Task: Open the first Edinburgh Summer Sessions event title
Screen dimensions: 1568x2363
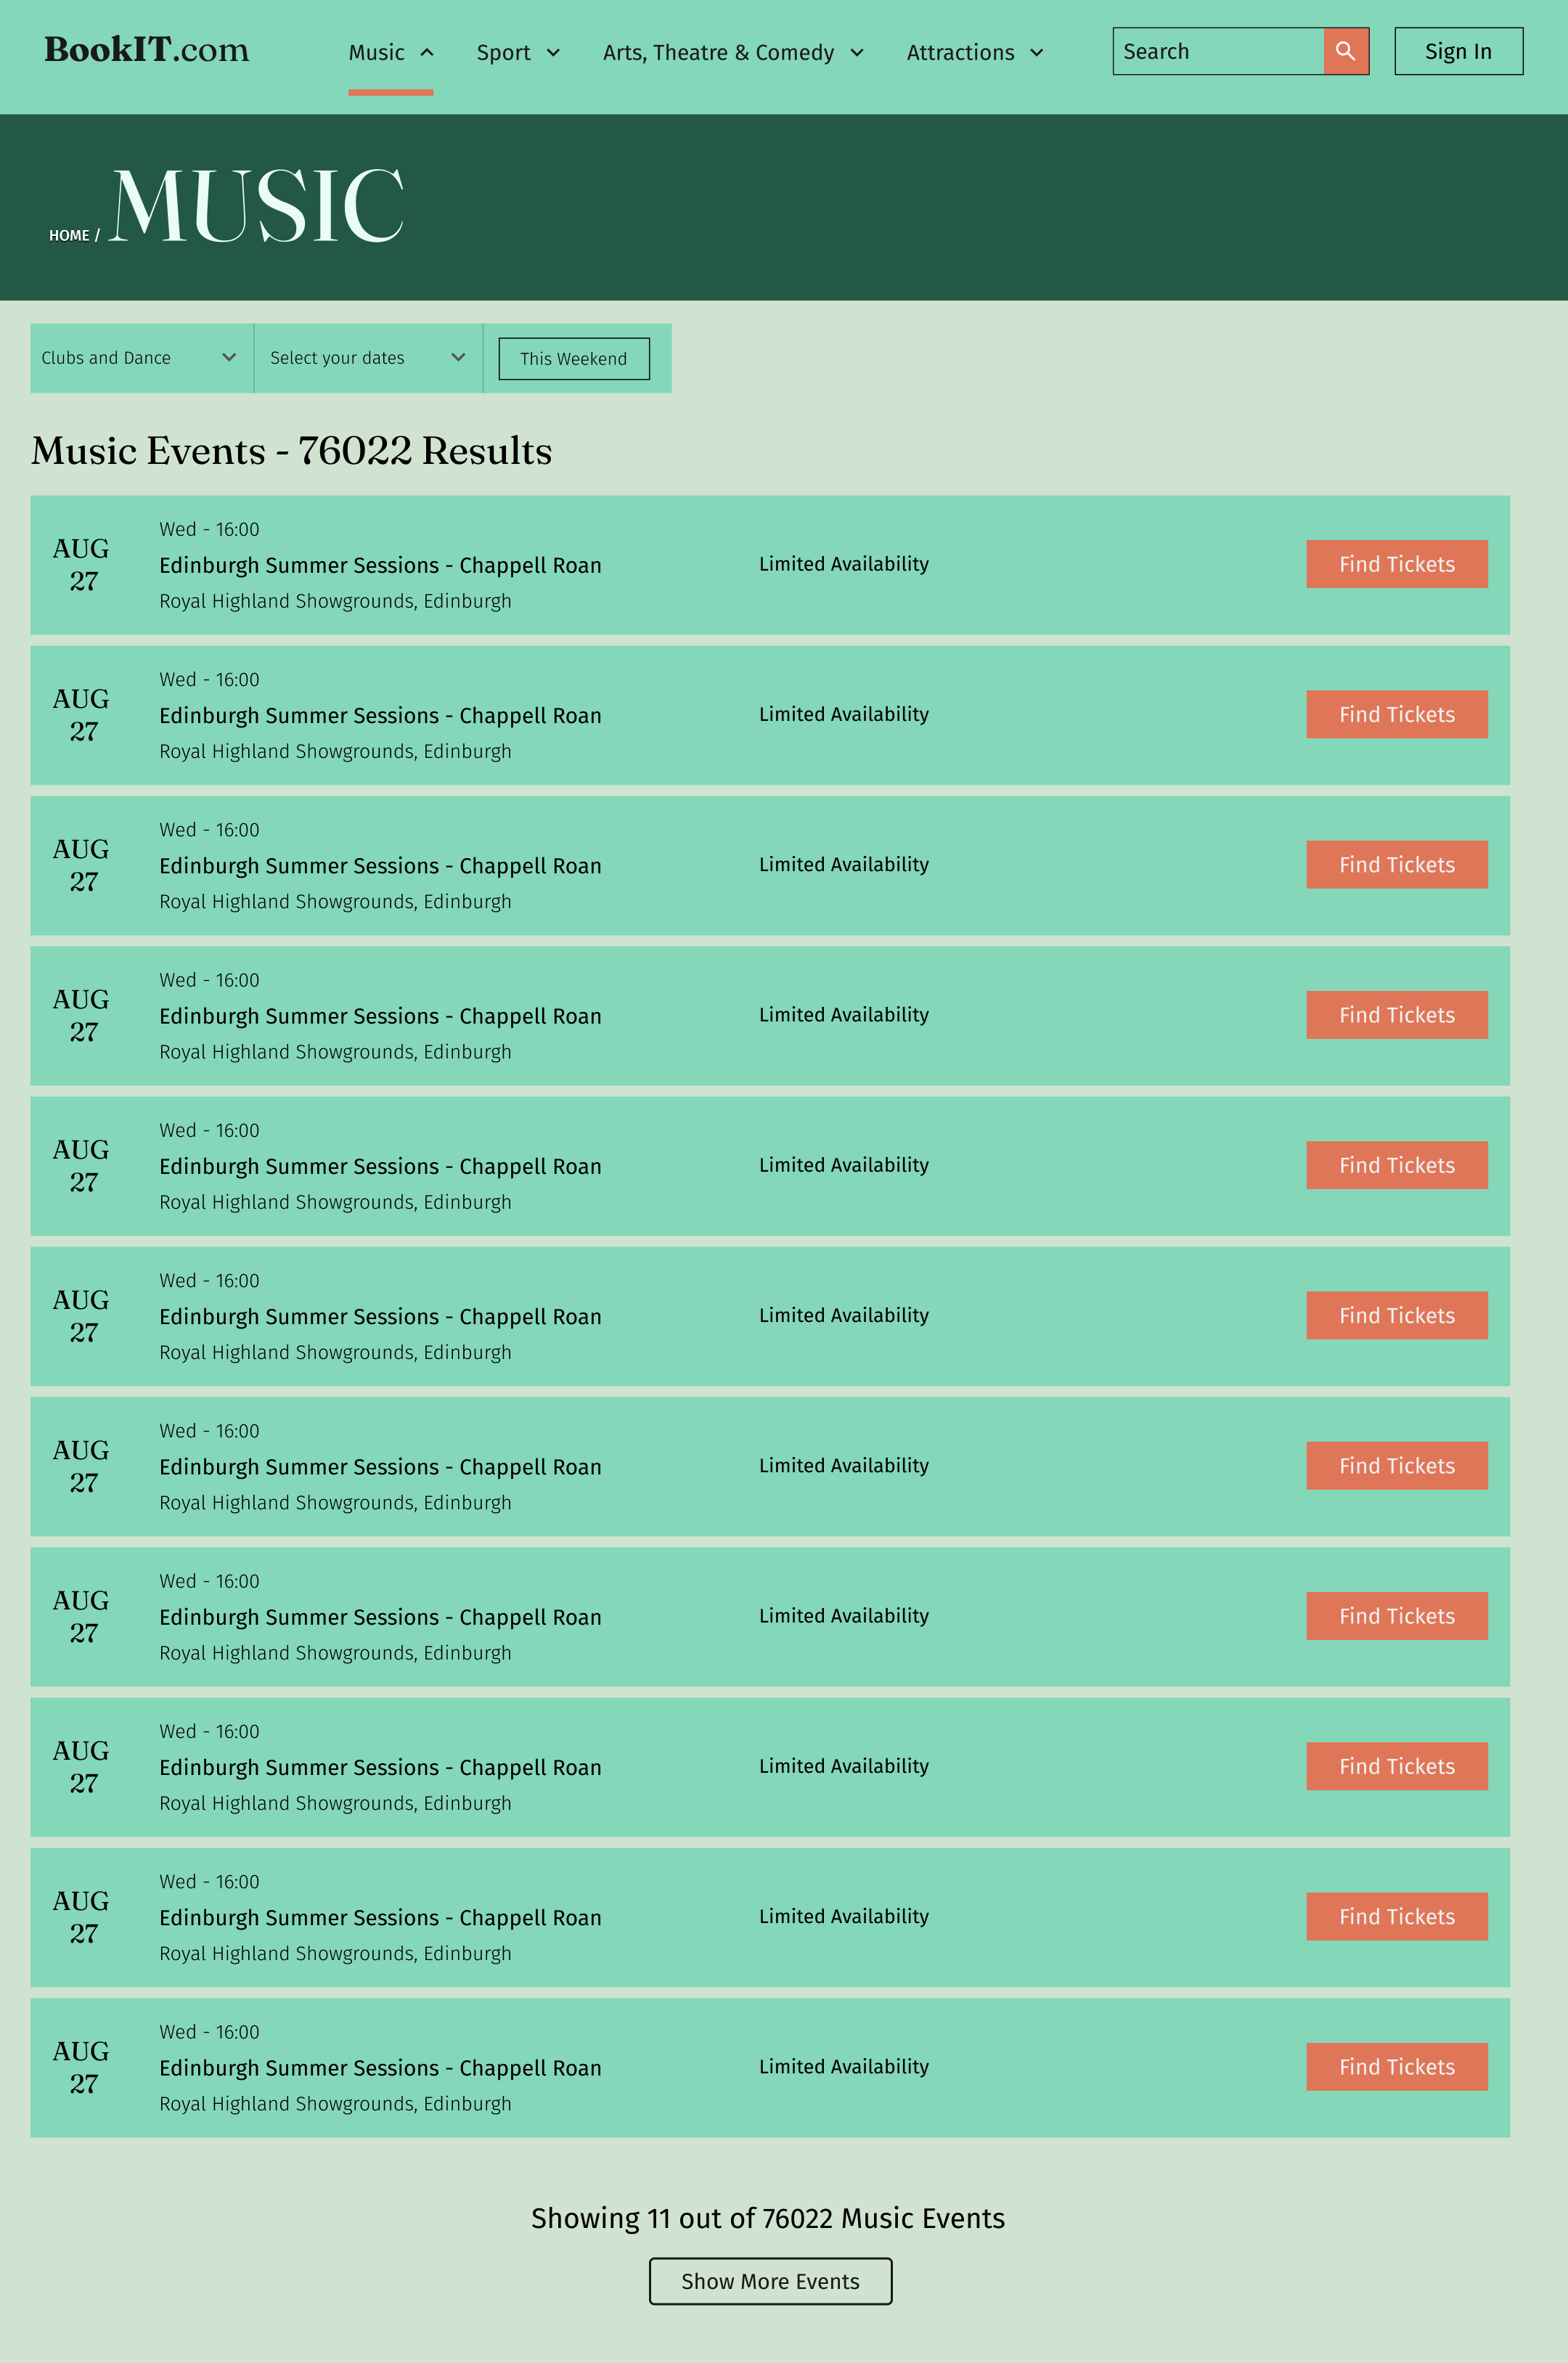Action: (x=380, y=566)
